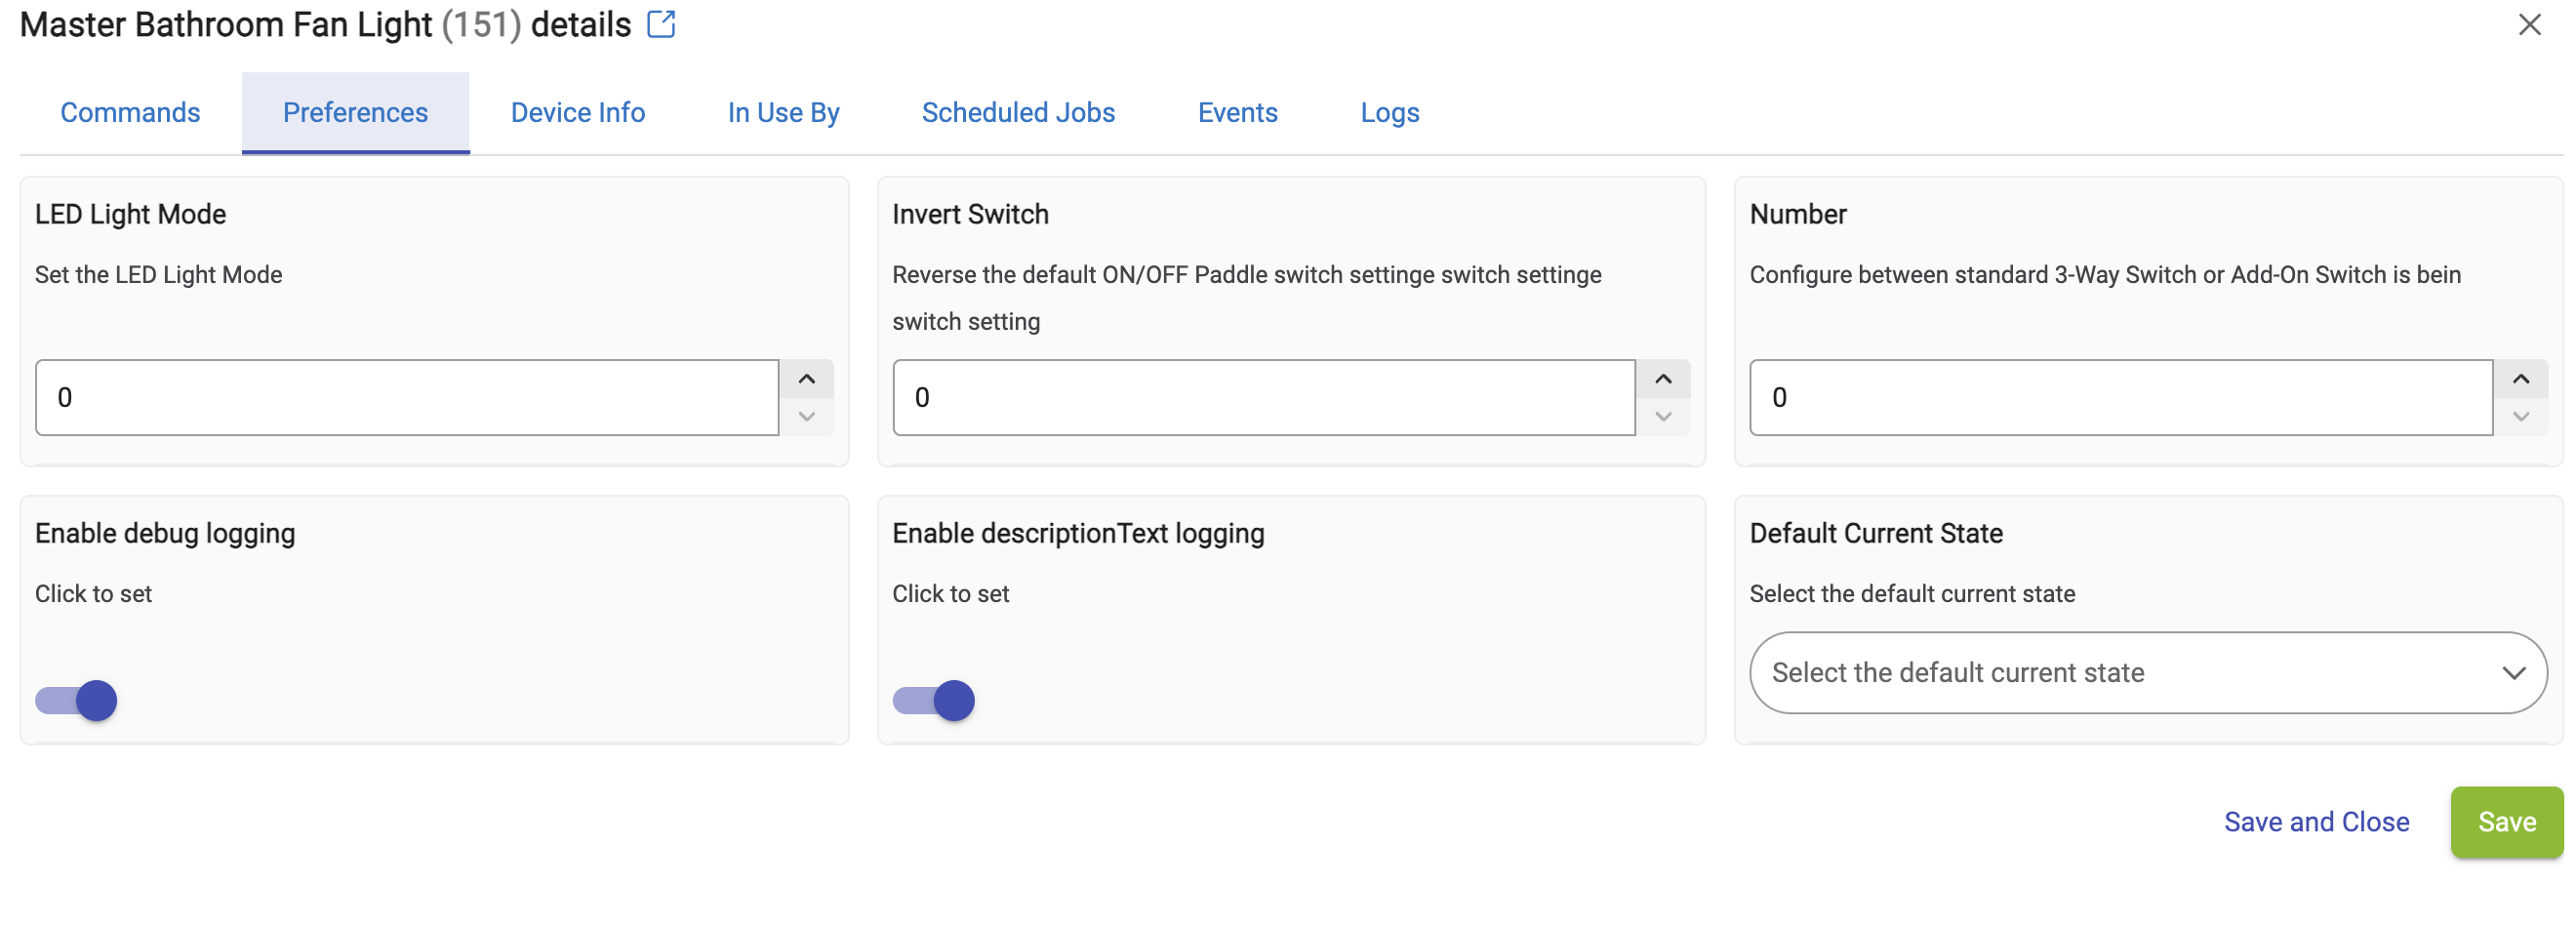Image resolution: width=2576 pixels, height=927 pixels.
Task: Increase the Number preference value
Action: point(2520,379)
